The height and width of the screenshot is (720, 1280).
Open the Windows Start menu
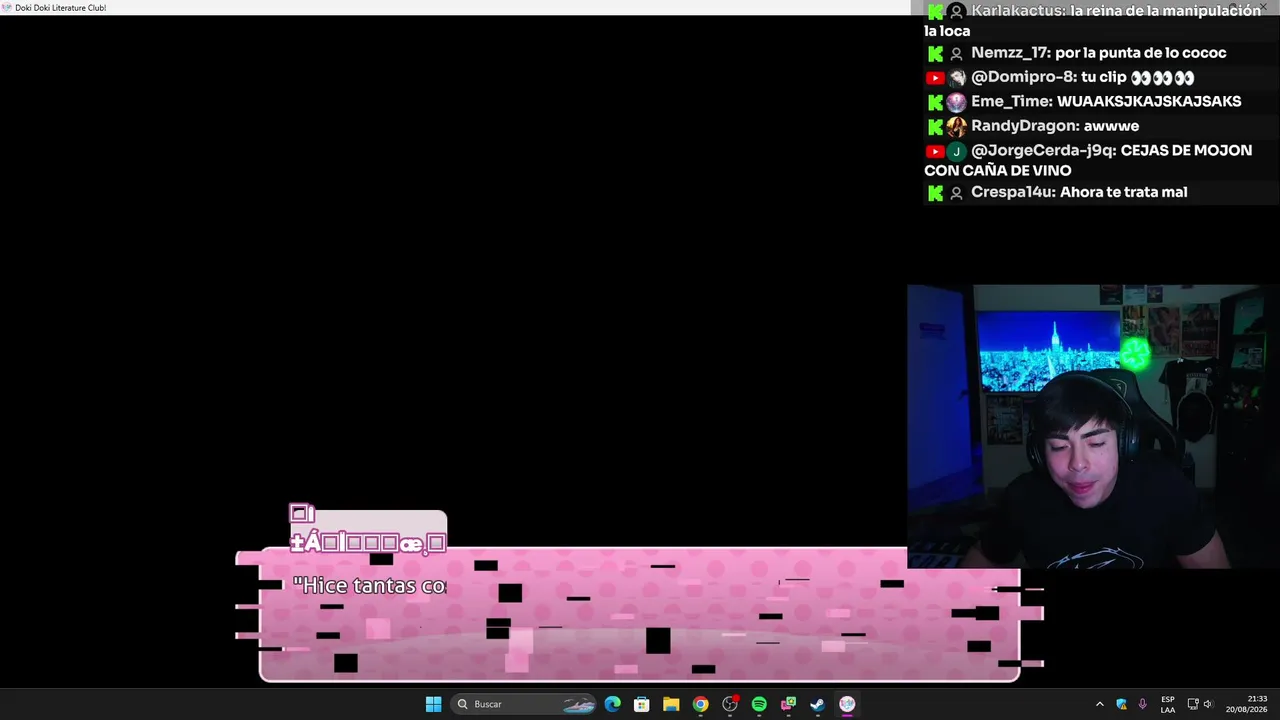point(433,704)
